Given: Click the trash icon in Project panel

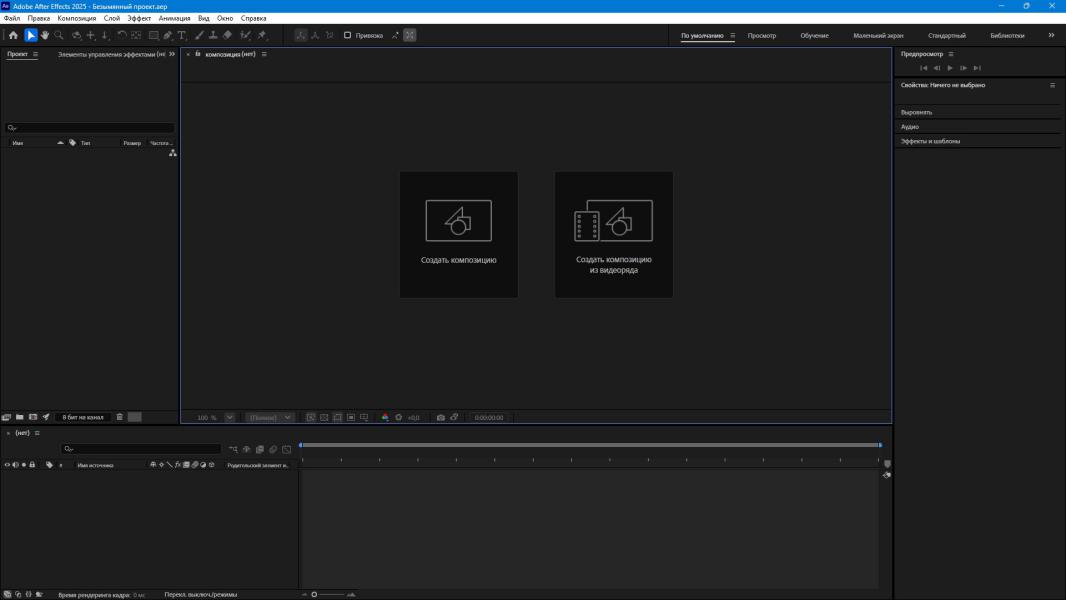Looking at the screenshot, I should click(120, 417).
